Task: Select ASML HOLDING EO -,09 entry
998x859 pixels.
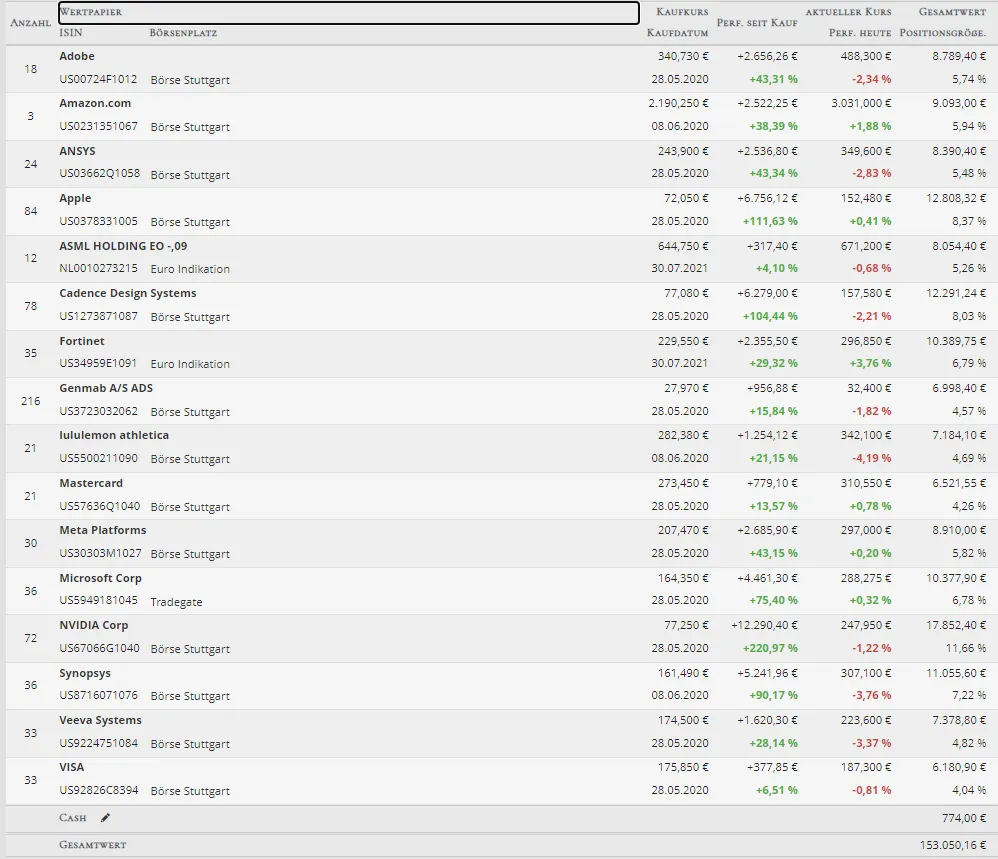Action: 123,246
